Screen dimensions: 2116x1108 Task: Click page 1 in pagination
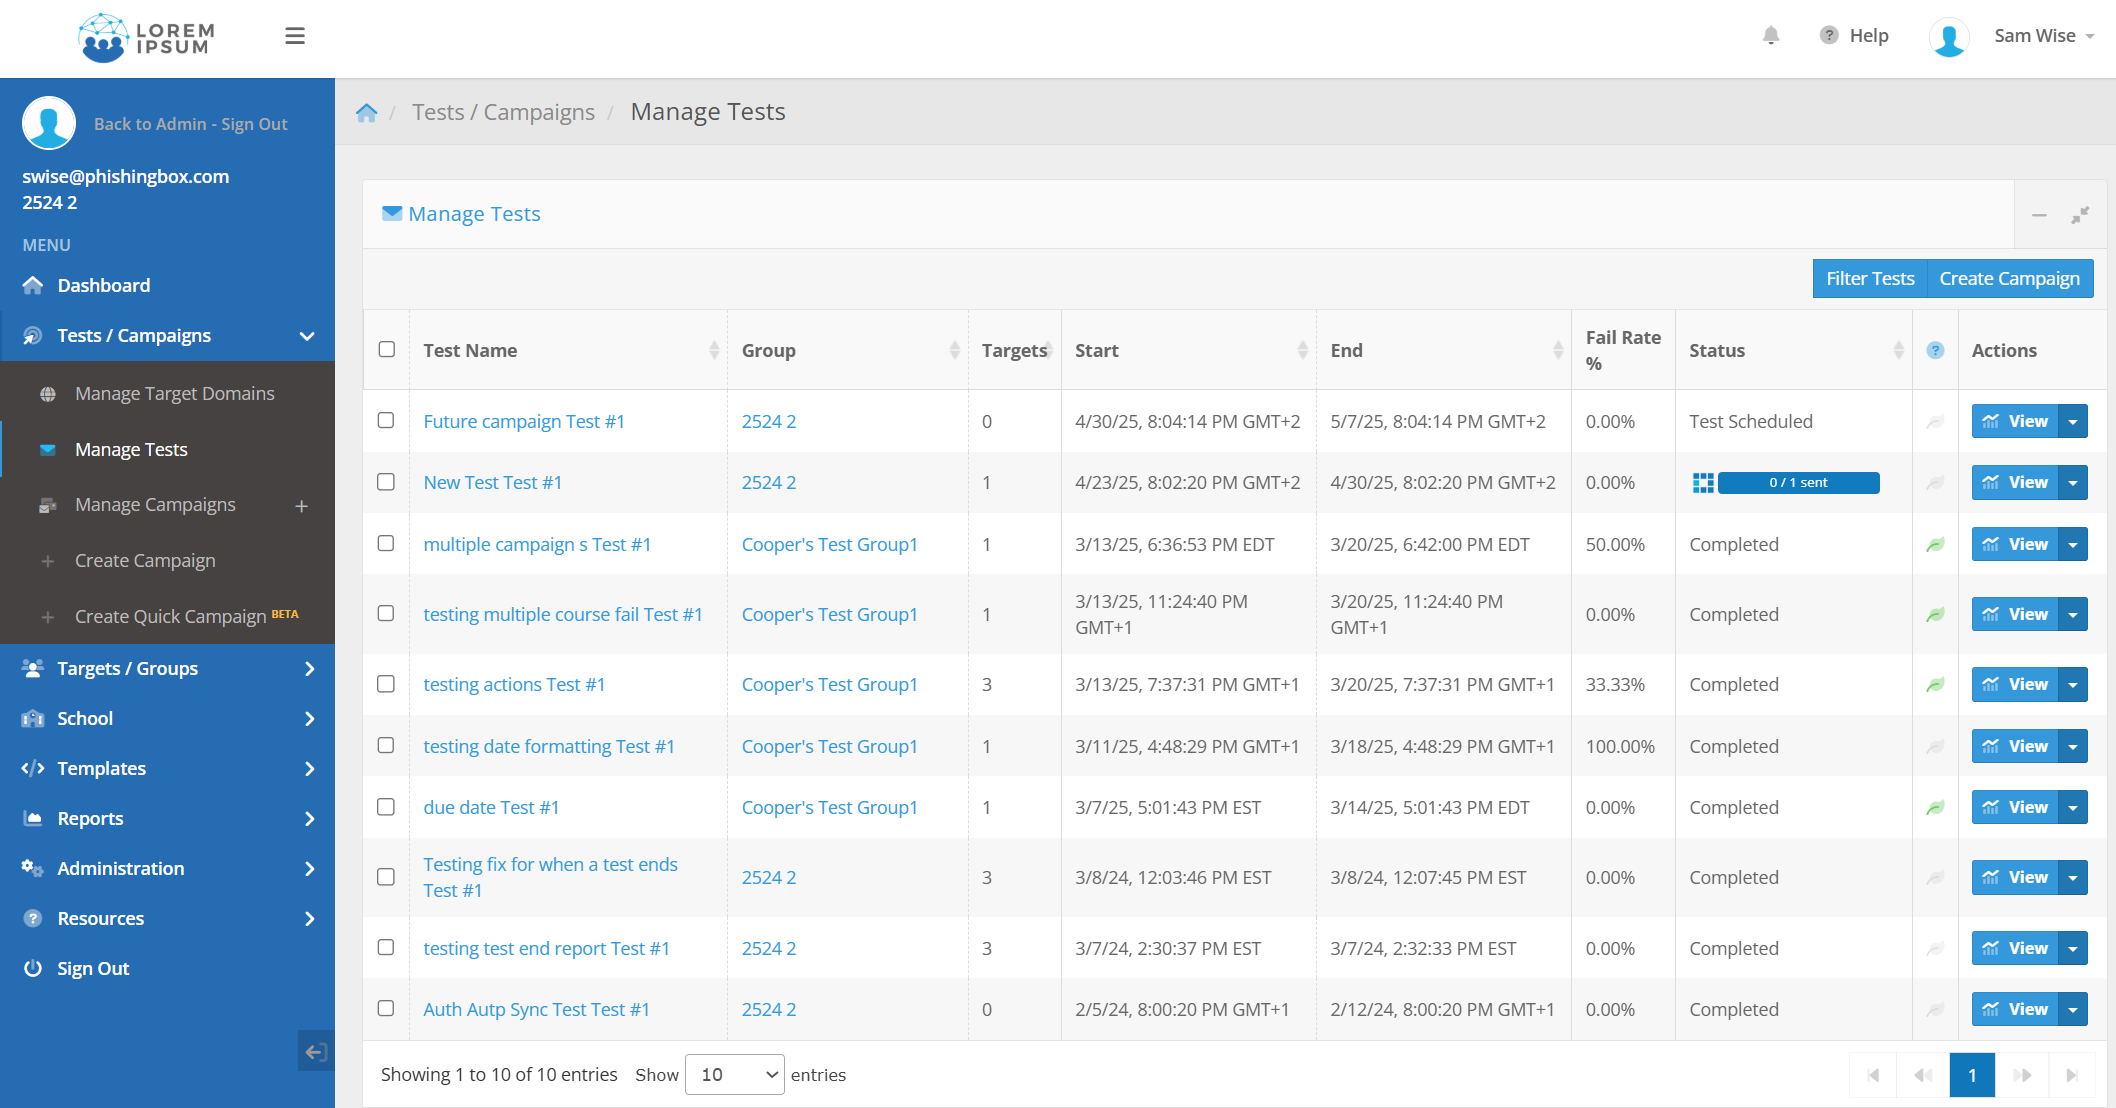coord(1972,1075)
